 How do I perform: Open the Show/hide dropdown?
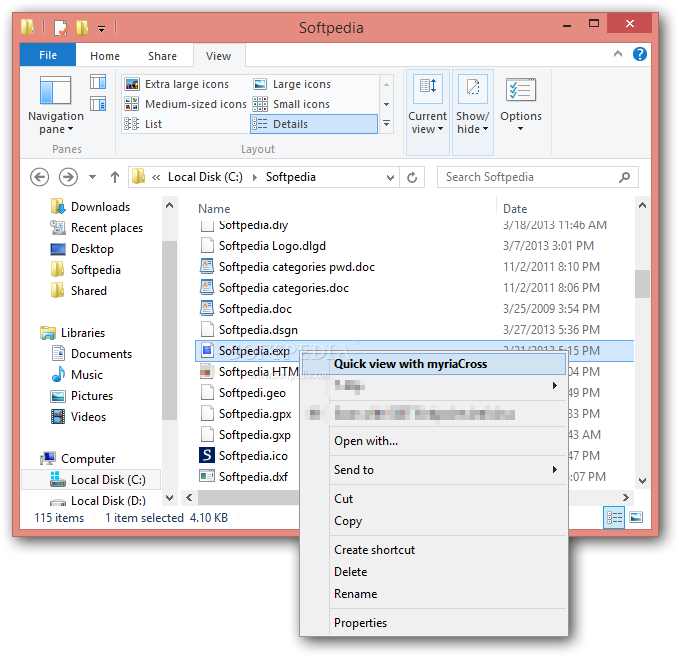(473, 112)
